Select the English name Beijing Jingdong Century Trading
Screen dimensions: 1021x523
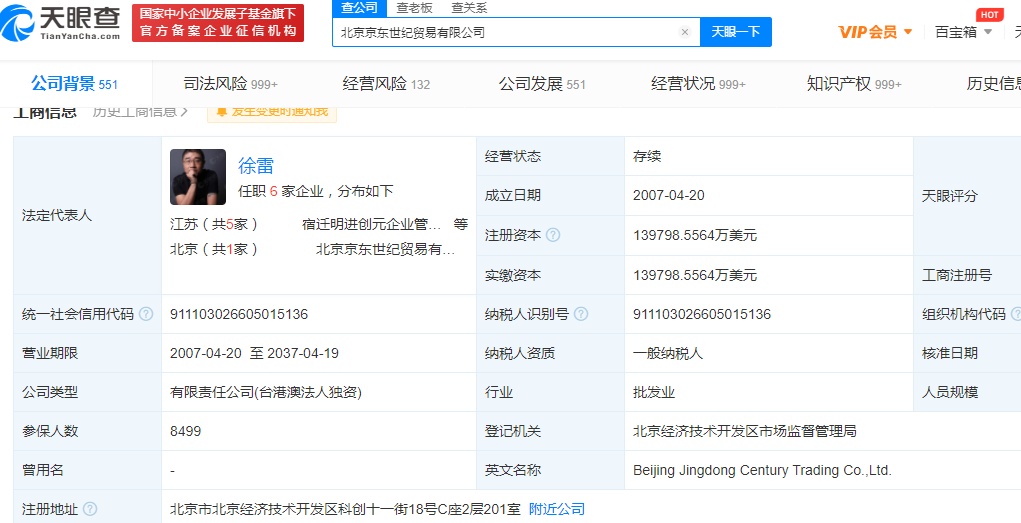[x=762, y=470]
